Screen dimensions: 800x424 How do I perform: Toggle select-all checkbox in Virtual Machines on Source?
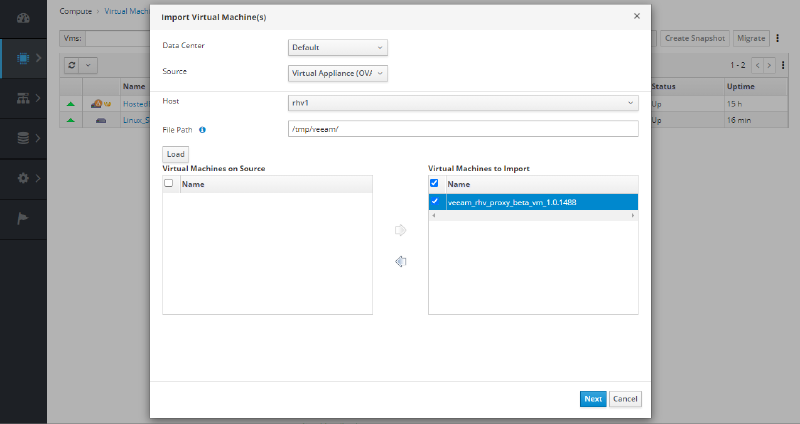[169, 183]
